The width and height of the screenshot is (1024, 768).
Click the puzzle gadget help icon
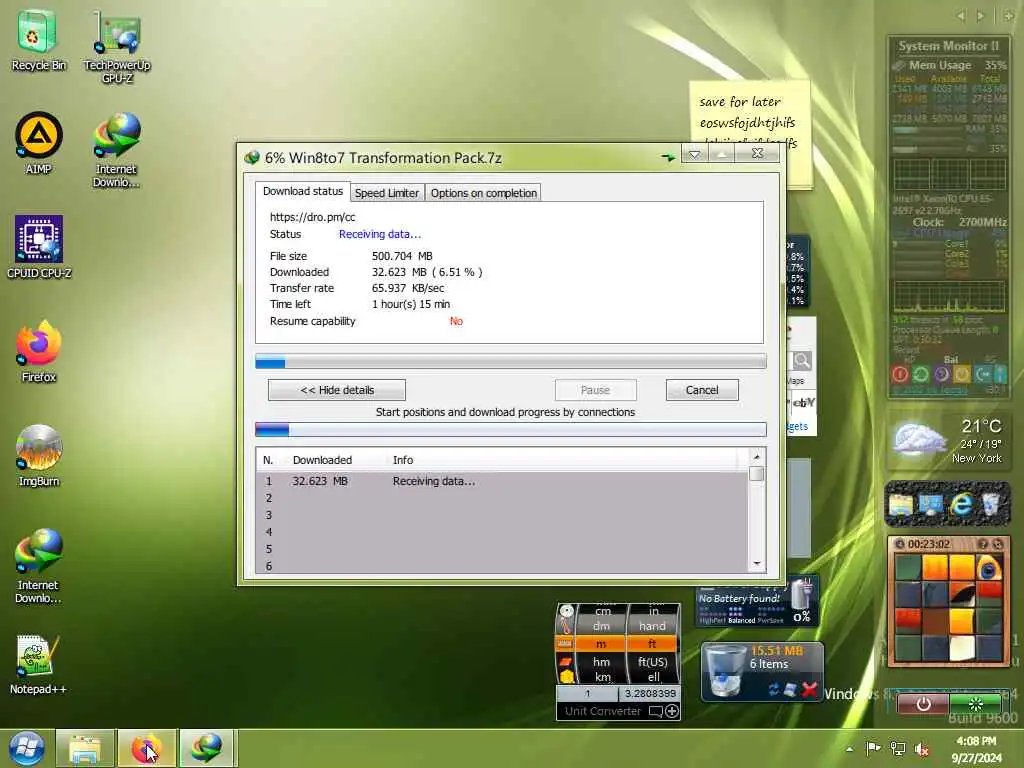[982, 544]
